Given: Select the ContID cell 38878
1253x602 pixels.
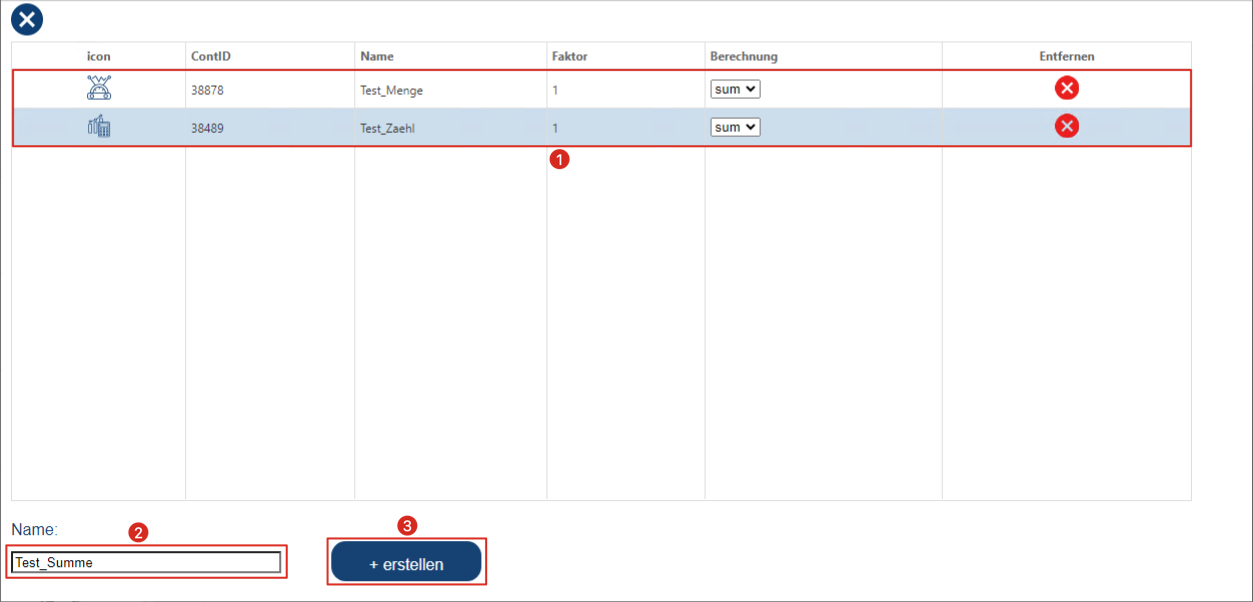Looking at the screenshot, I should 208,90.
